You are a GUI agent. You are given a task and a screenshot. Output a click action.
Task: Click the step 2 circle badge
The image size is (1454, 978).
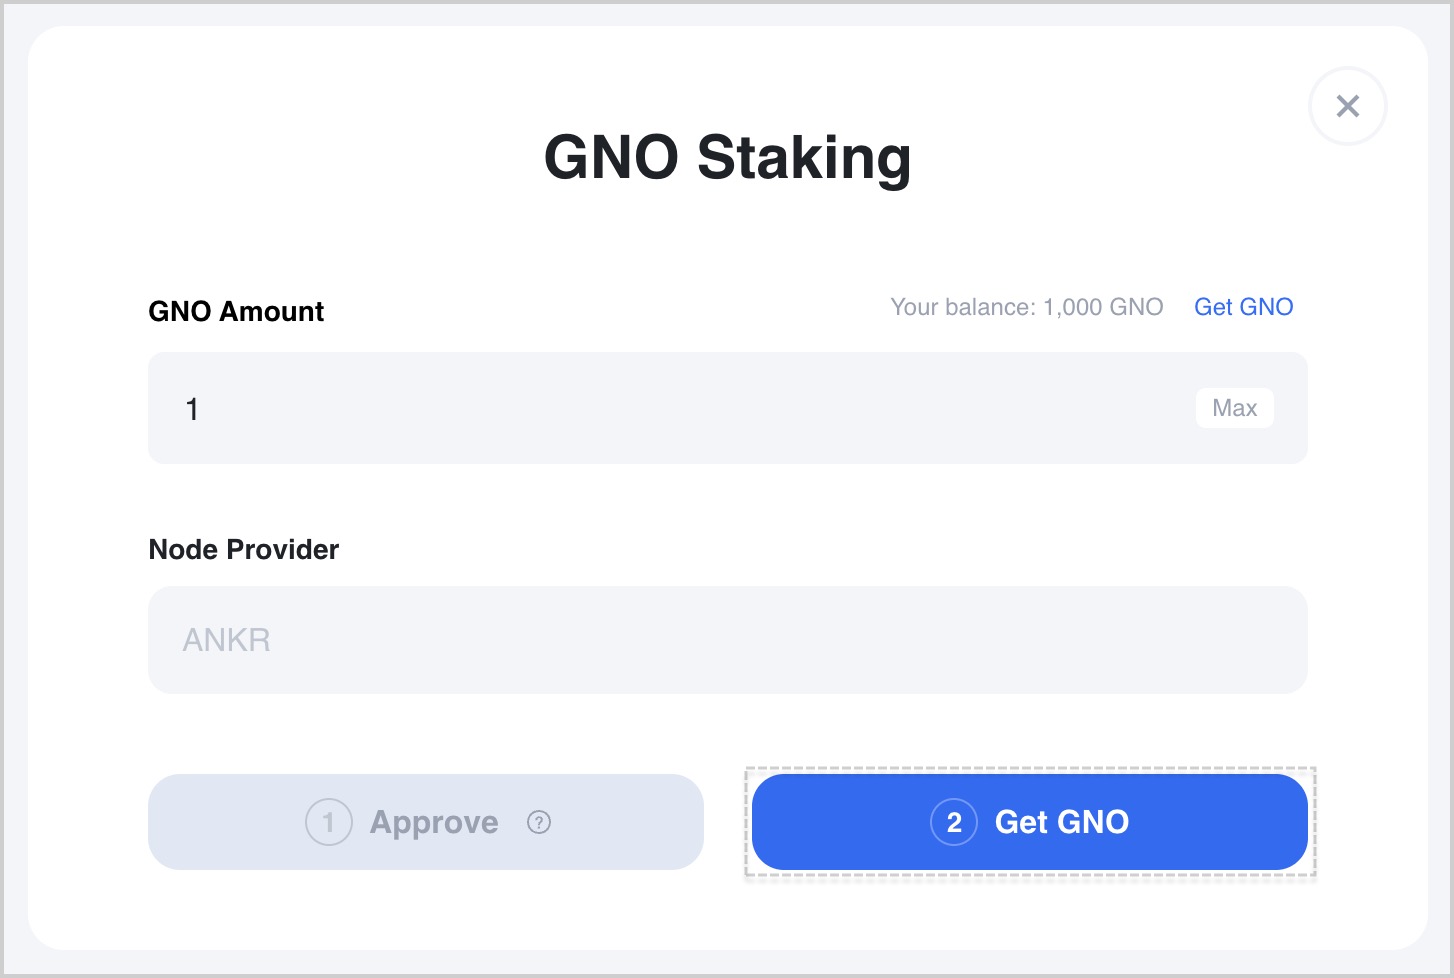pos(954,822)
